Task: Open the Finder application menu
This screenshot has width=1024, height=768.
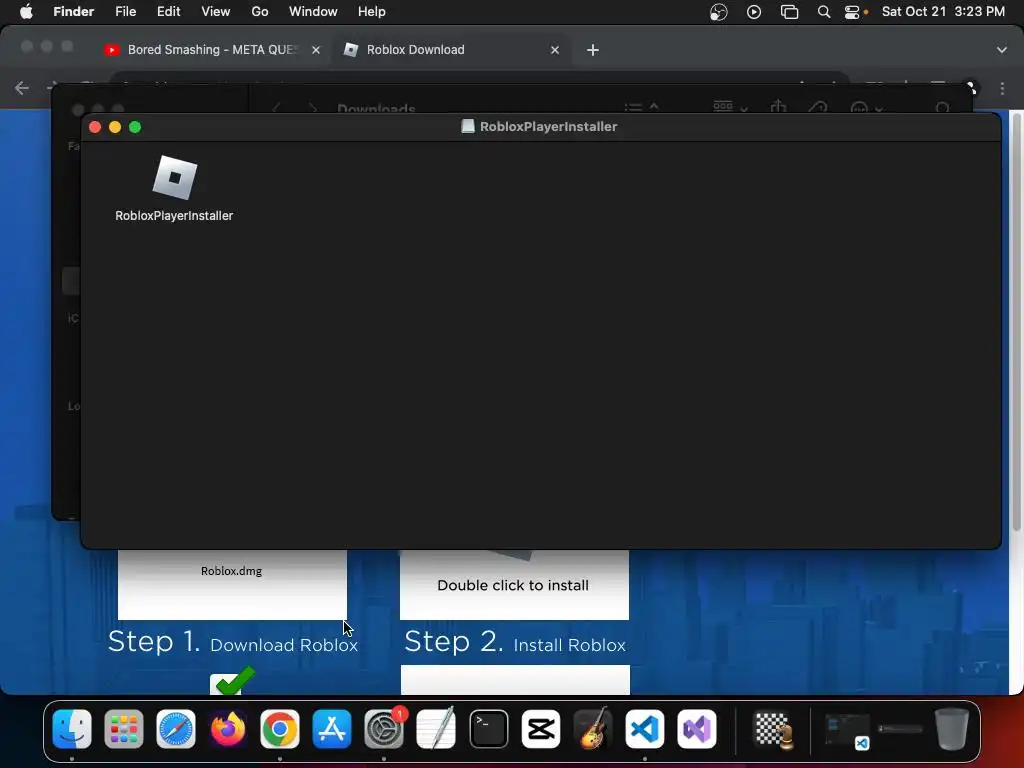Action: (73, 12)
